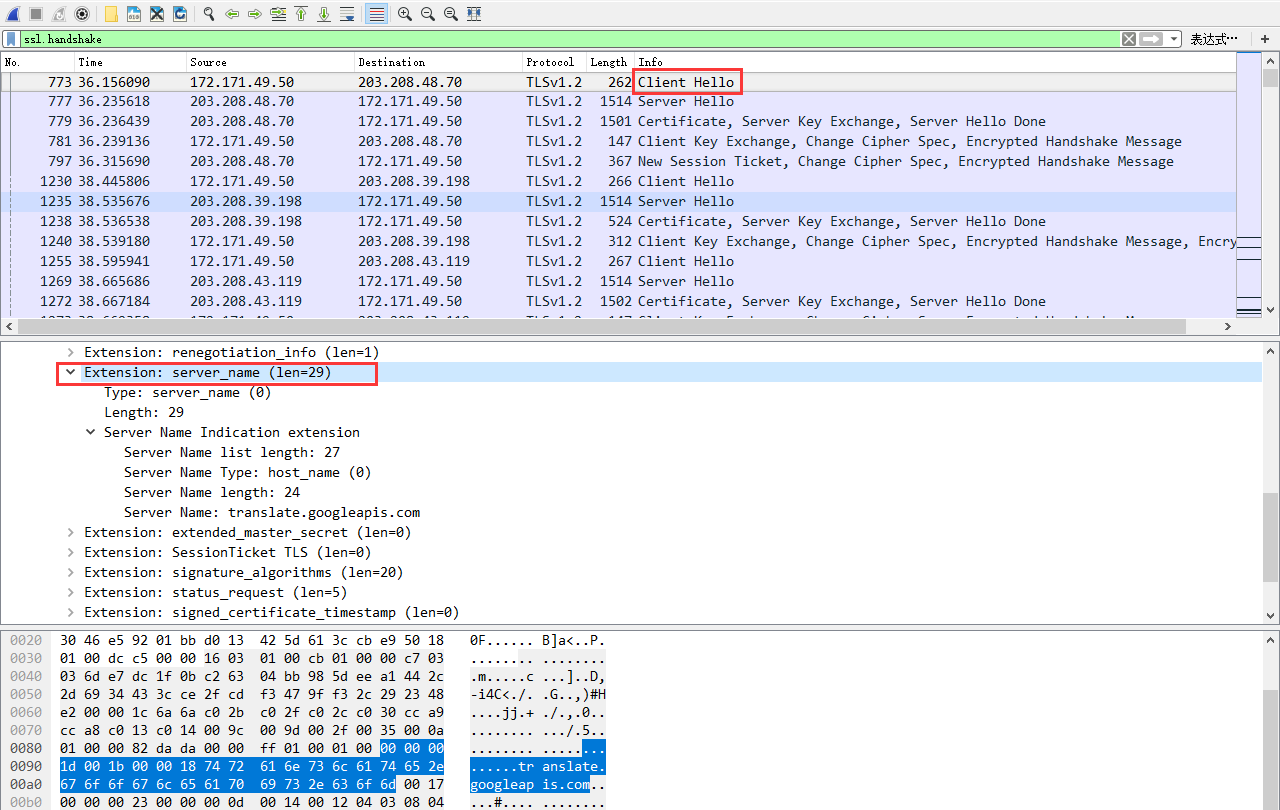Screen dimensions: 1280x810
Task: Select 'Server Name list length: 27'
Action: pyautogui.click(x=232, y=453)
